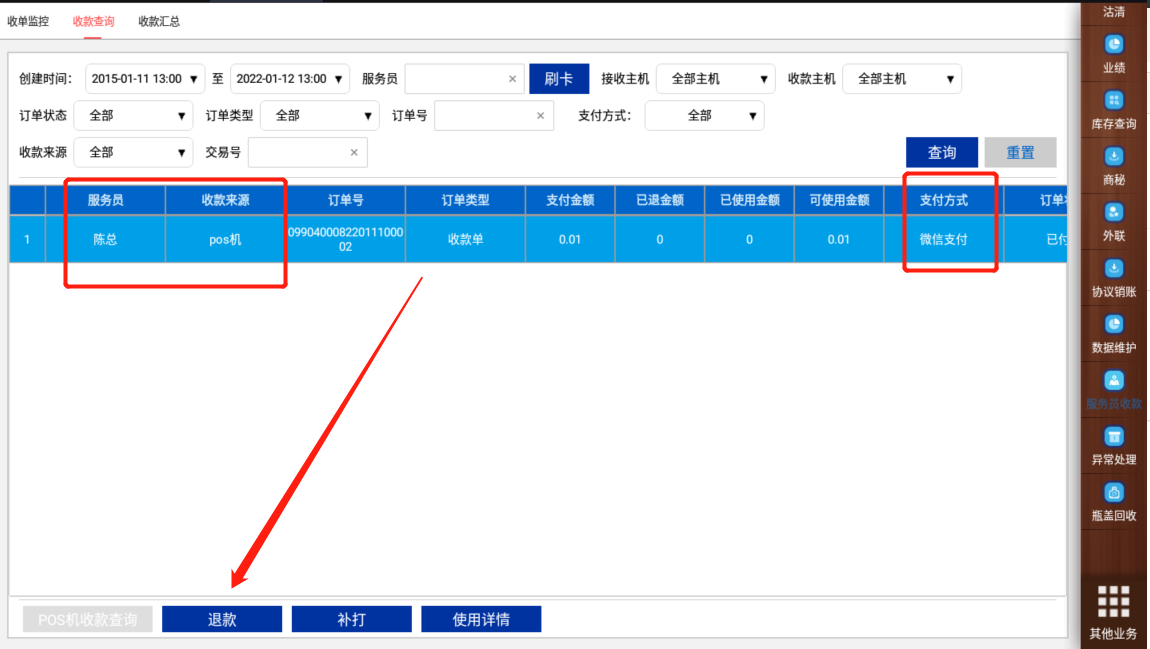This screenshot has height=649, width=1150.
Task: Expand the 支付方式 dropdown
Action: click(704, 116)
